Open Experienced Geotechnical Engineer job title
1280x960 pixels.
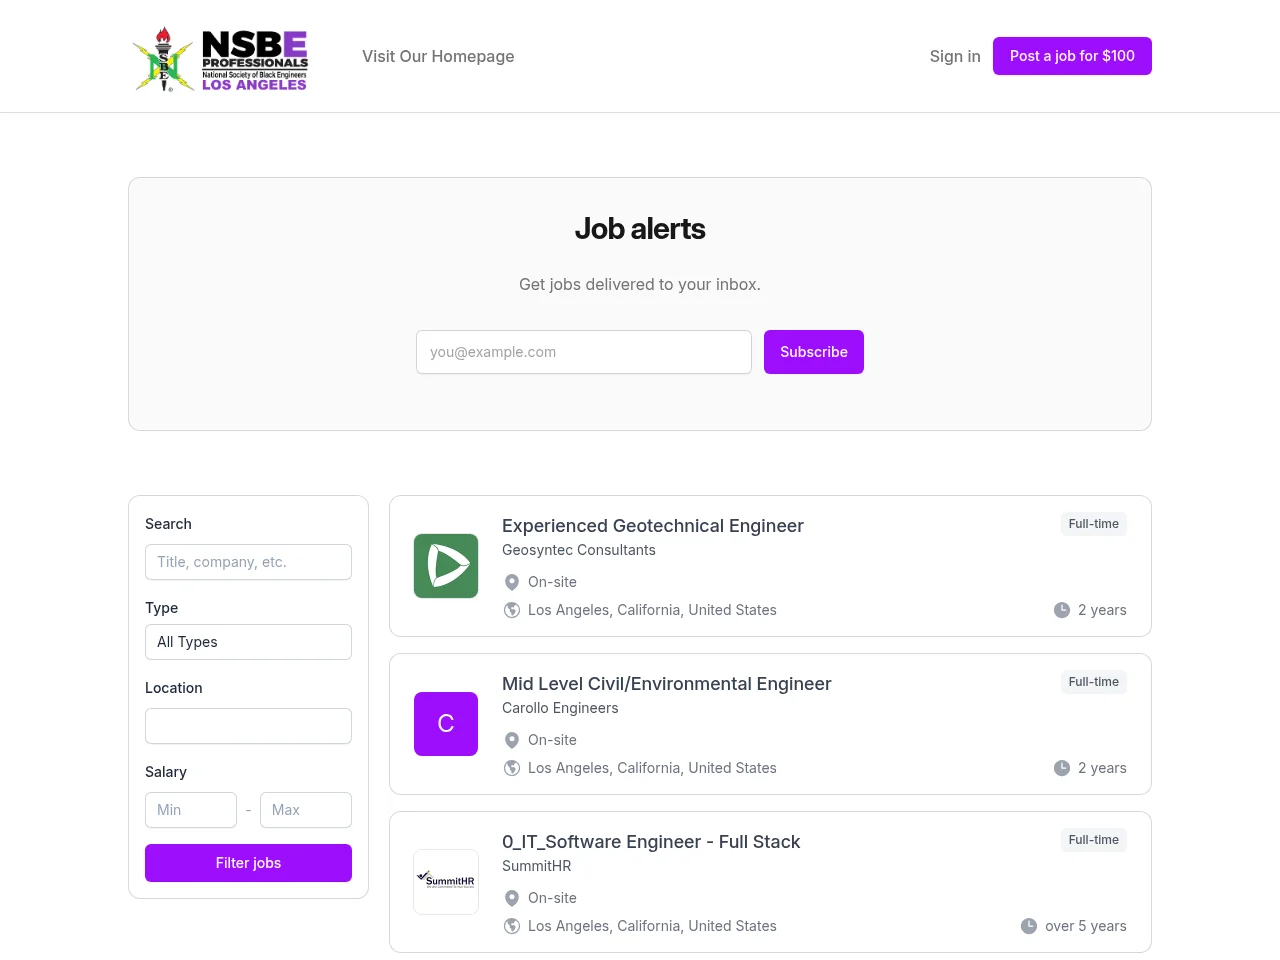coord(653,526)
